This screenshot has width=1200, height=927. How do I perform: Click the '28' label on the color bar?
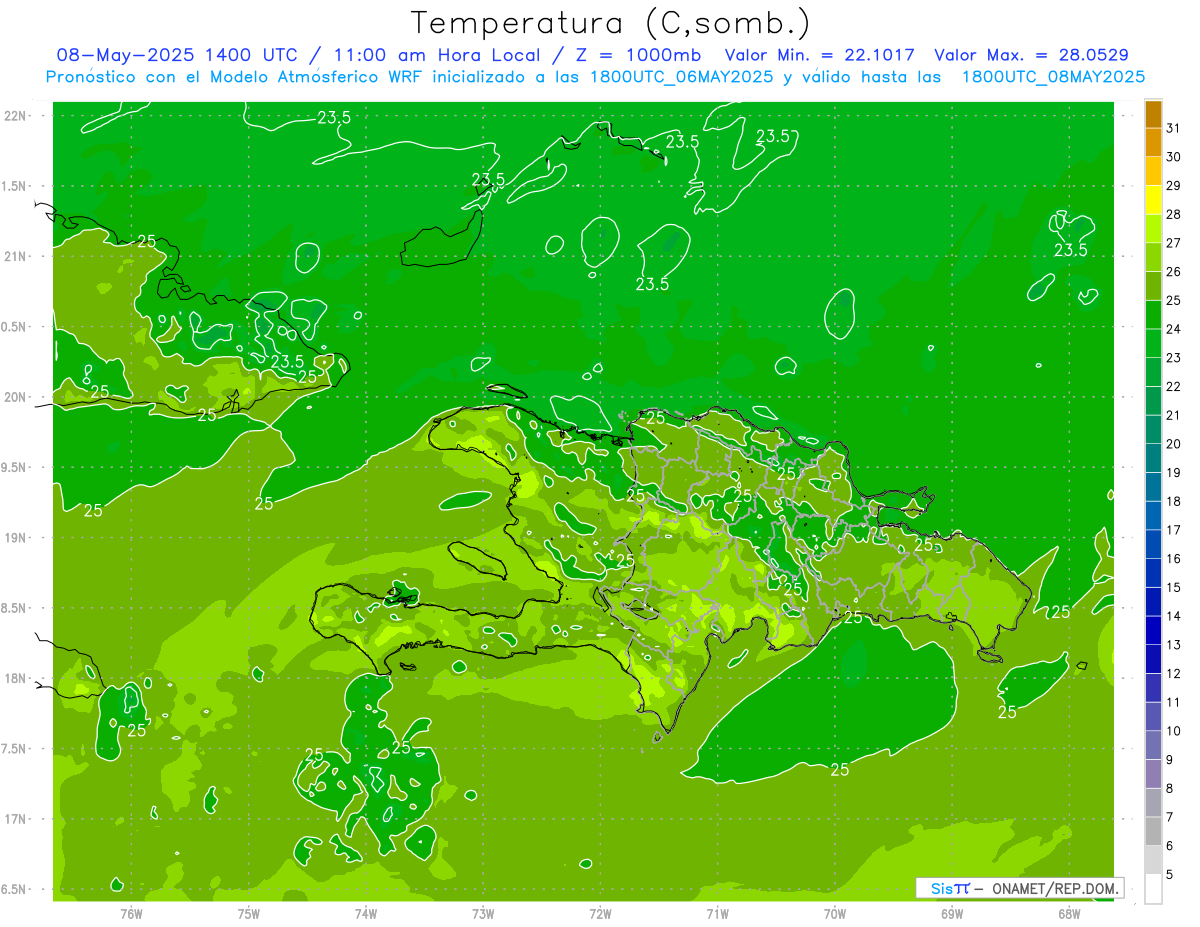[x=1173, y=214]
